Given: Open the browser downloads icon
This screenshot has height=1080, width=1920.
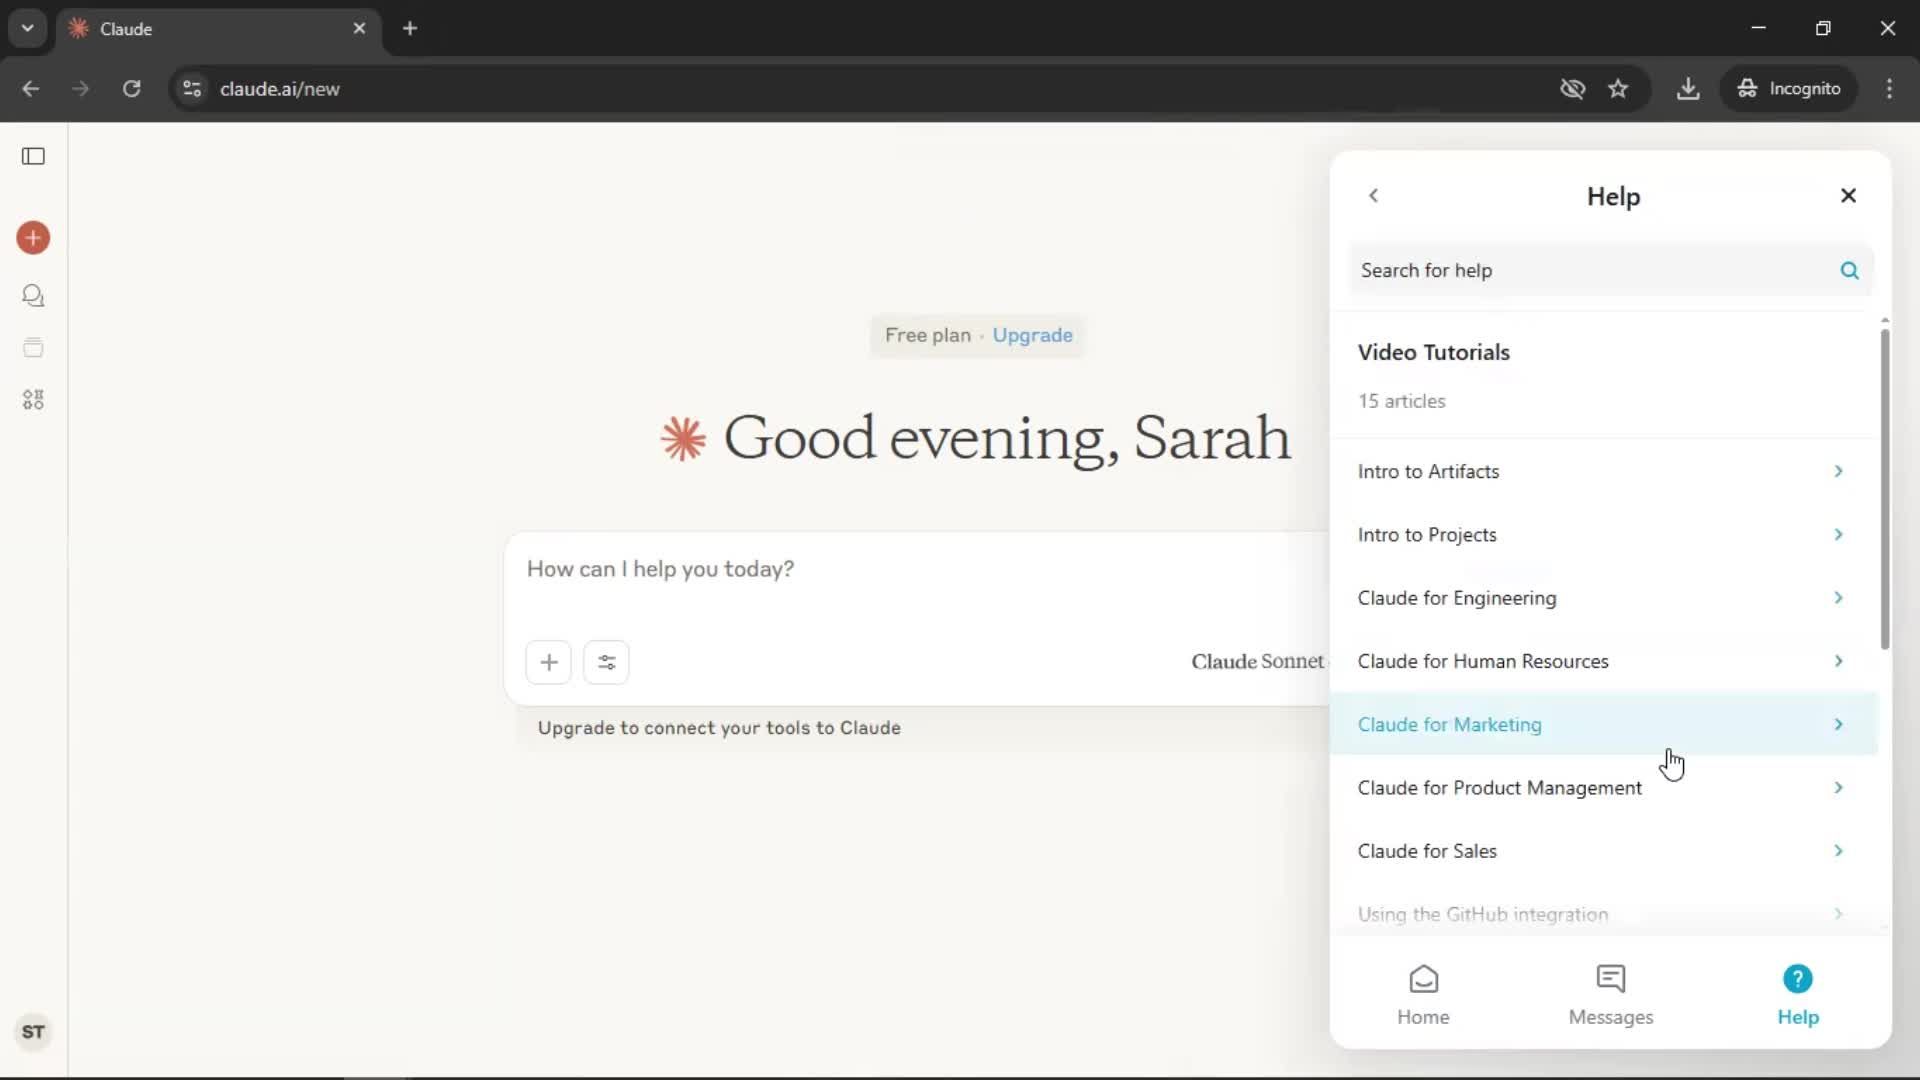Looking at the screenshot, I should coord(1688,88).
